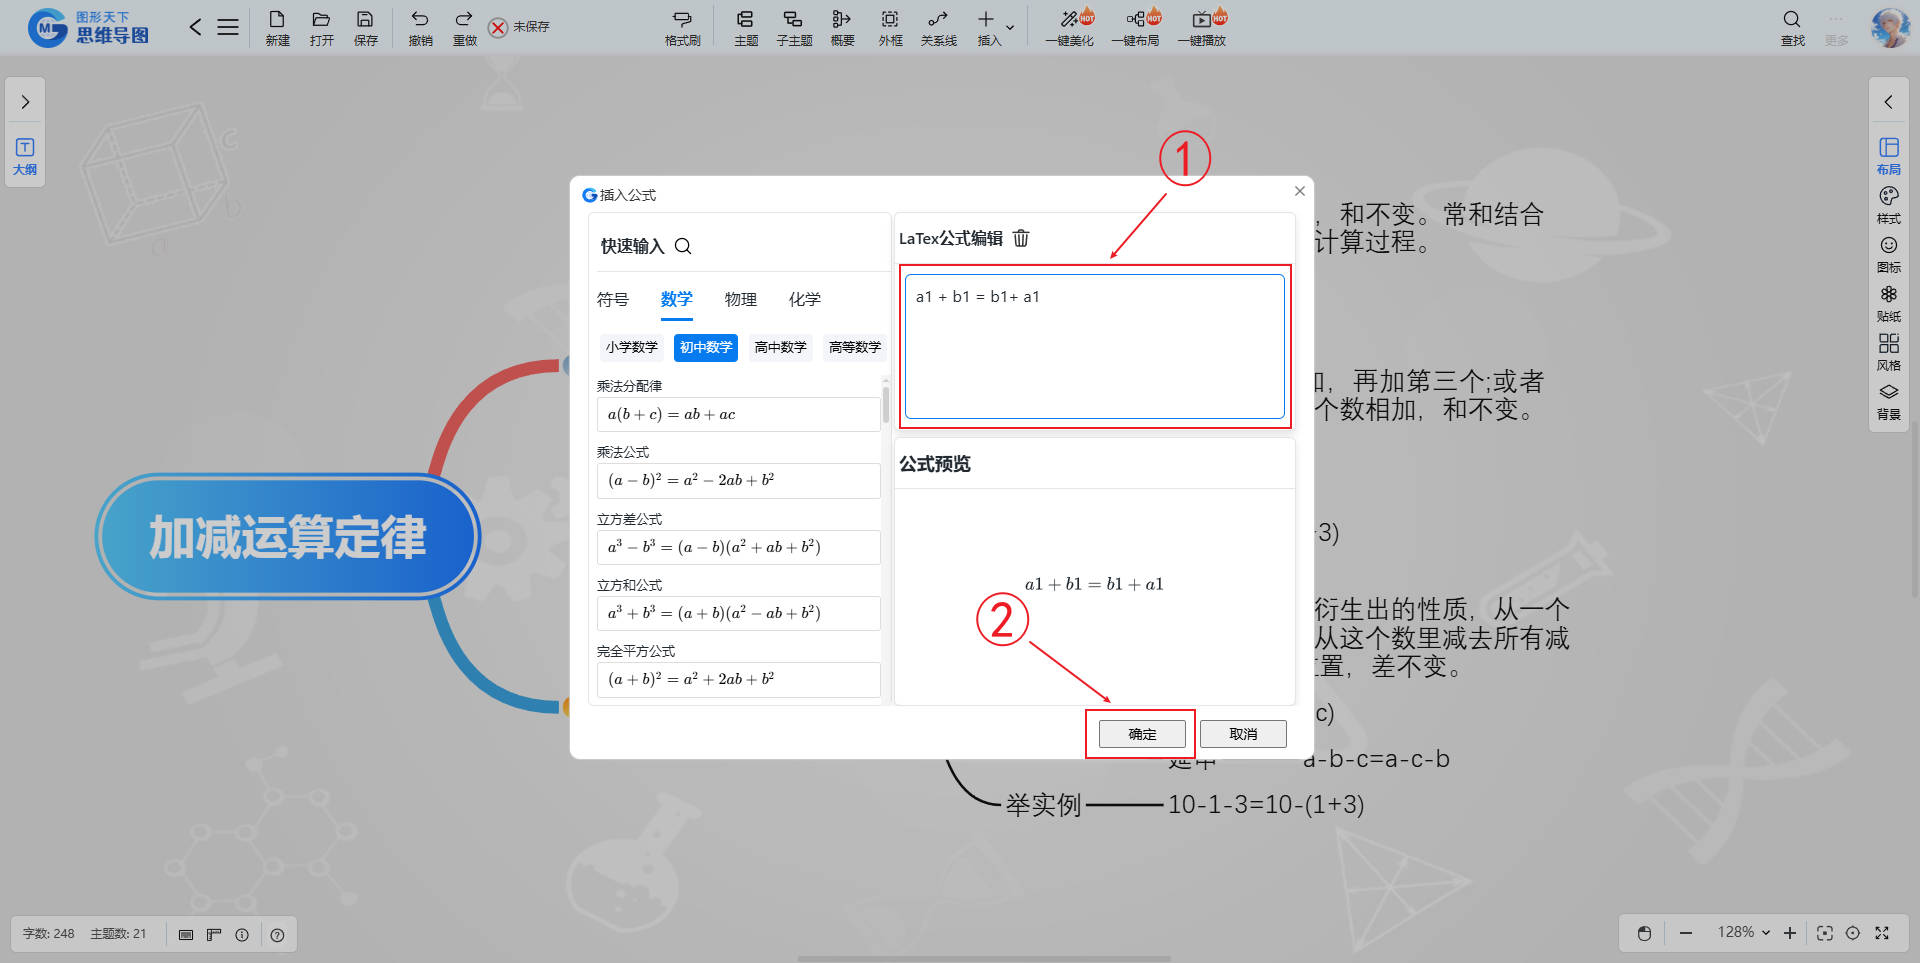Select the 高等数学 category filter
The width and height of the screenshot is (1920, 963).
pyautogui.click(x=854, y=347)
